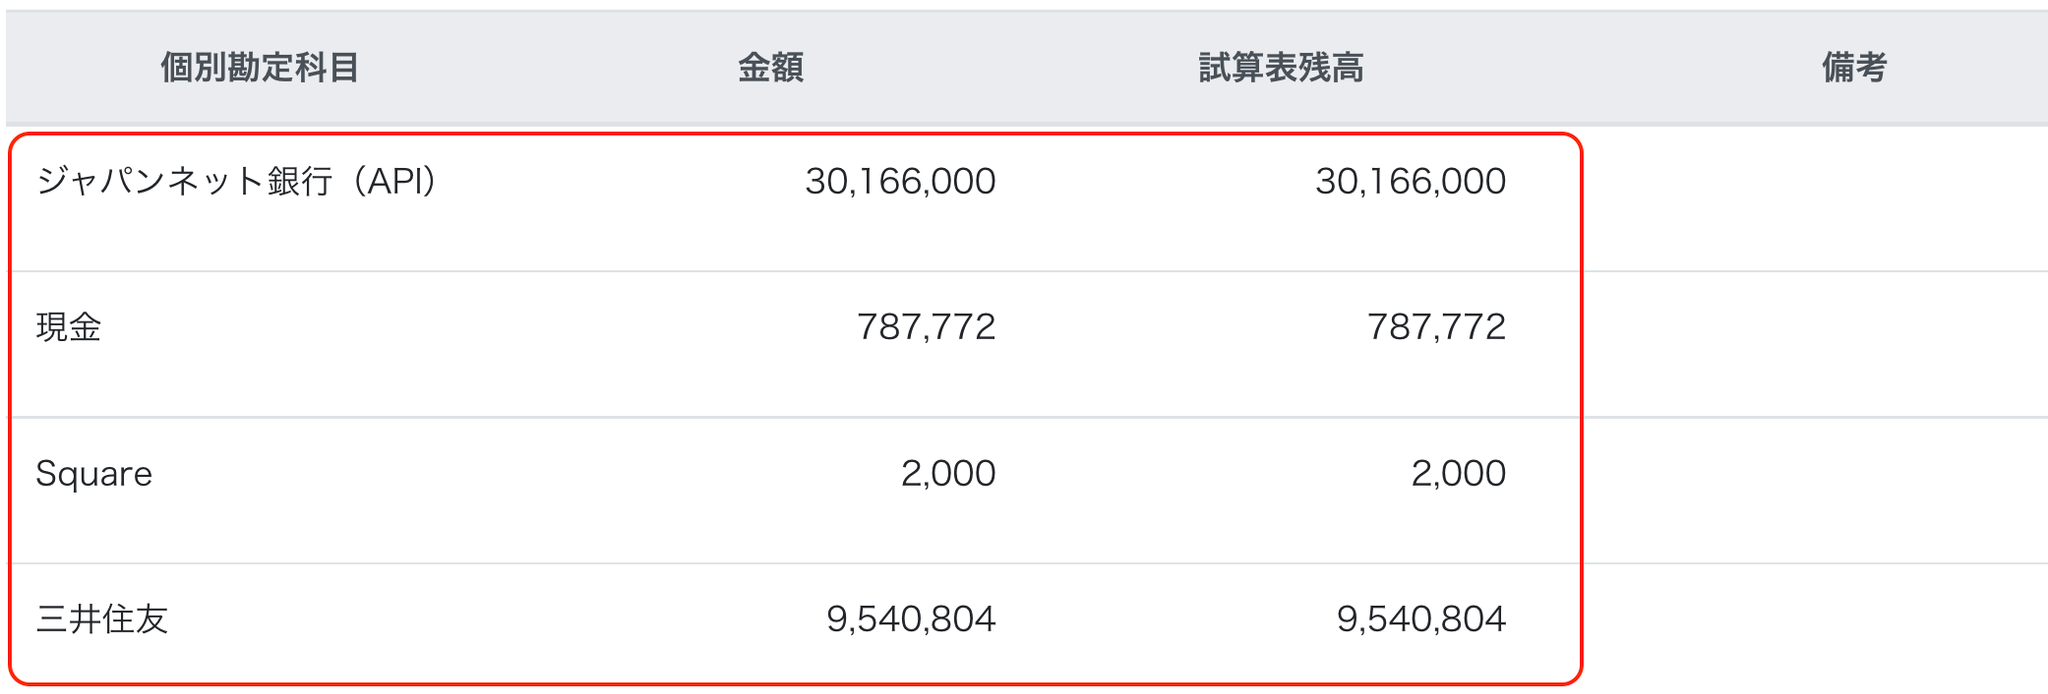Click the 試算表残高 value in 三井住友 row
Image resolution: width=2048 pixels, height=694 pixels.
point(1421,620)
